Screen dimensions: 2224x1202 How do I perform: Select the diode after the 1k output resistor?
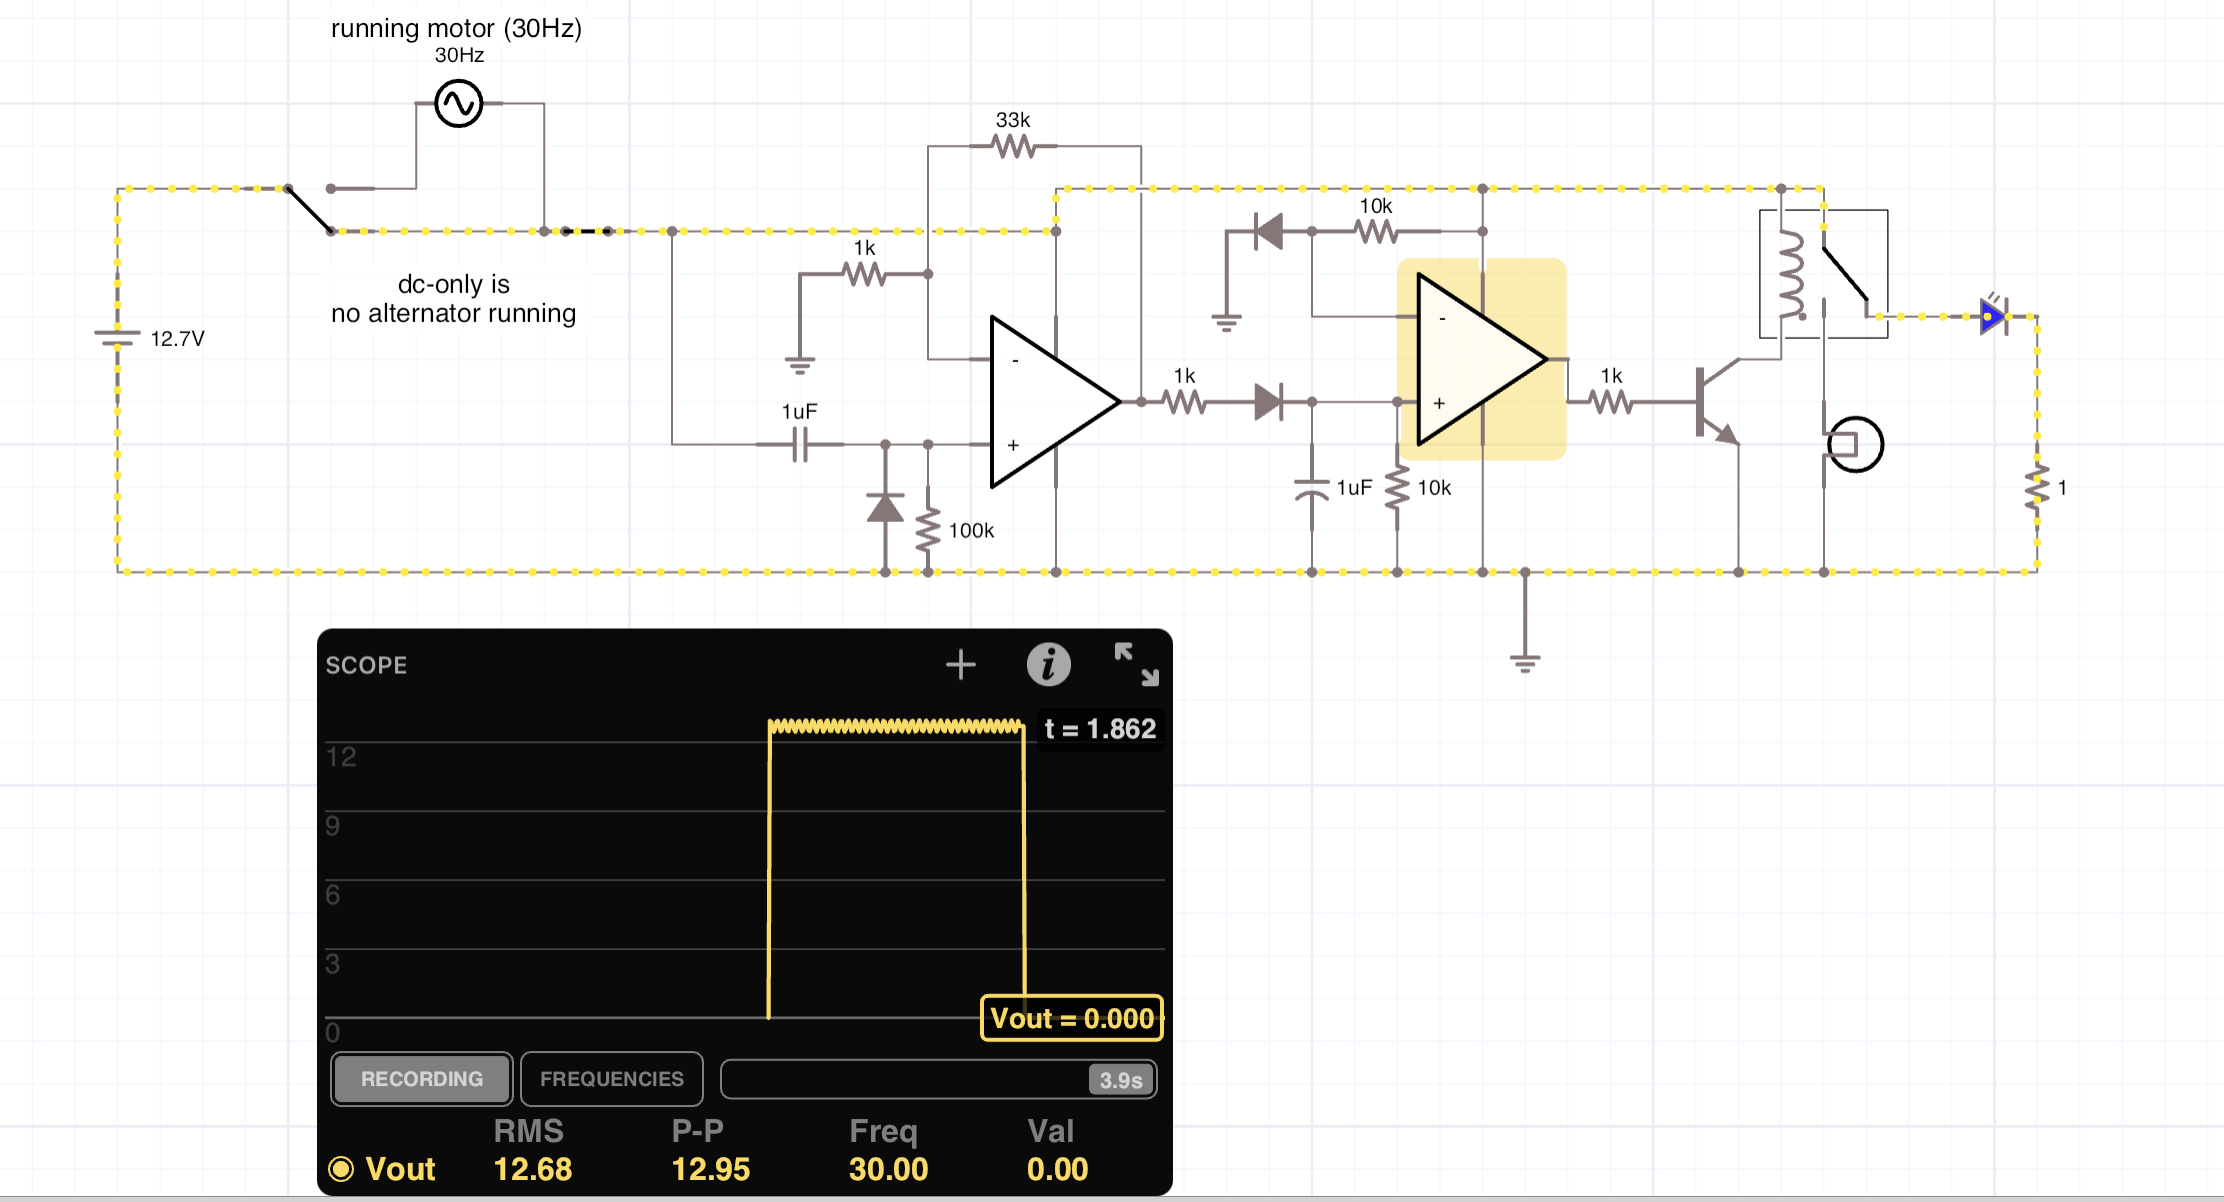pyautogui.click(x=1269, y=401)
